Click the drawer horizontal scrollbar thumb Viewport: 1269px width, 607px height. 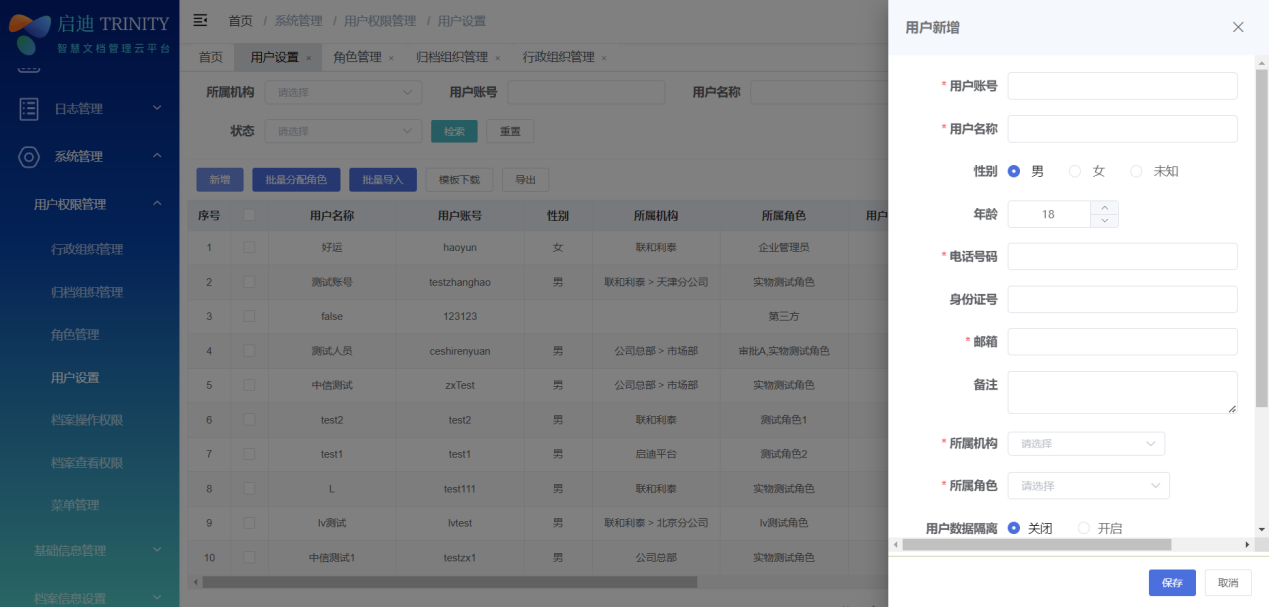pos(1036,545)
